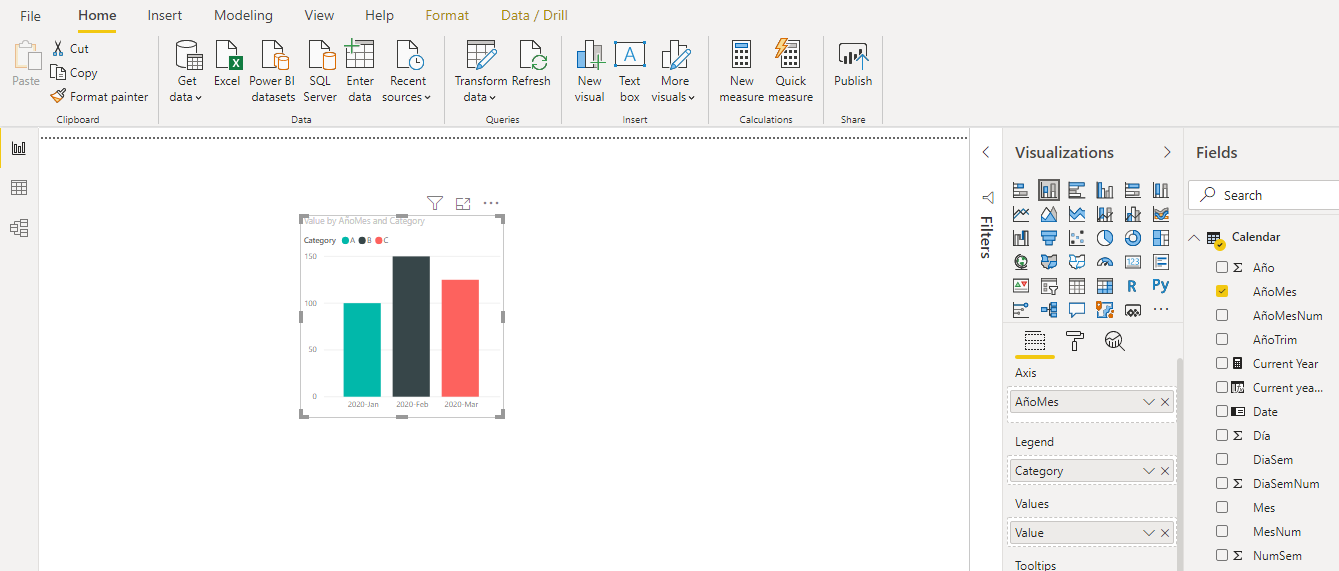Select the matrix visualization

click(x=1105, y=285)
